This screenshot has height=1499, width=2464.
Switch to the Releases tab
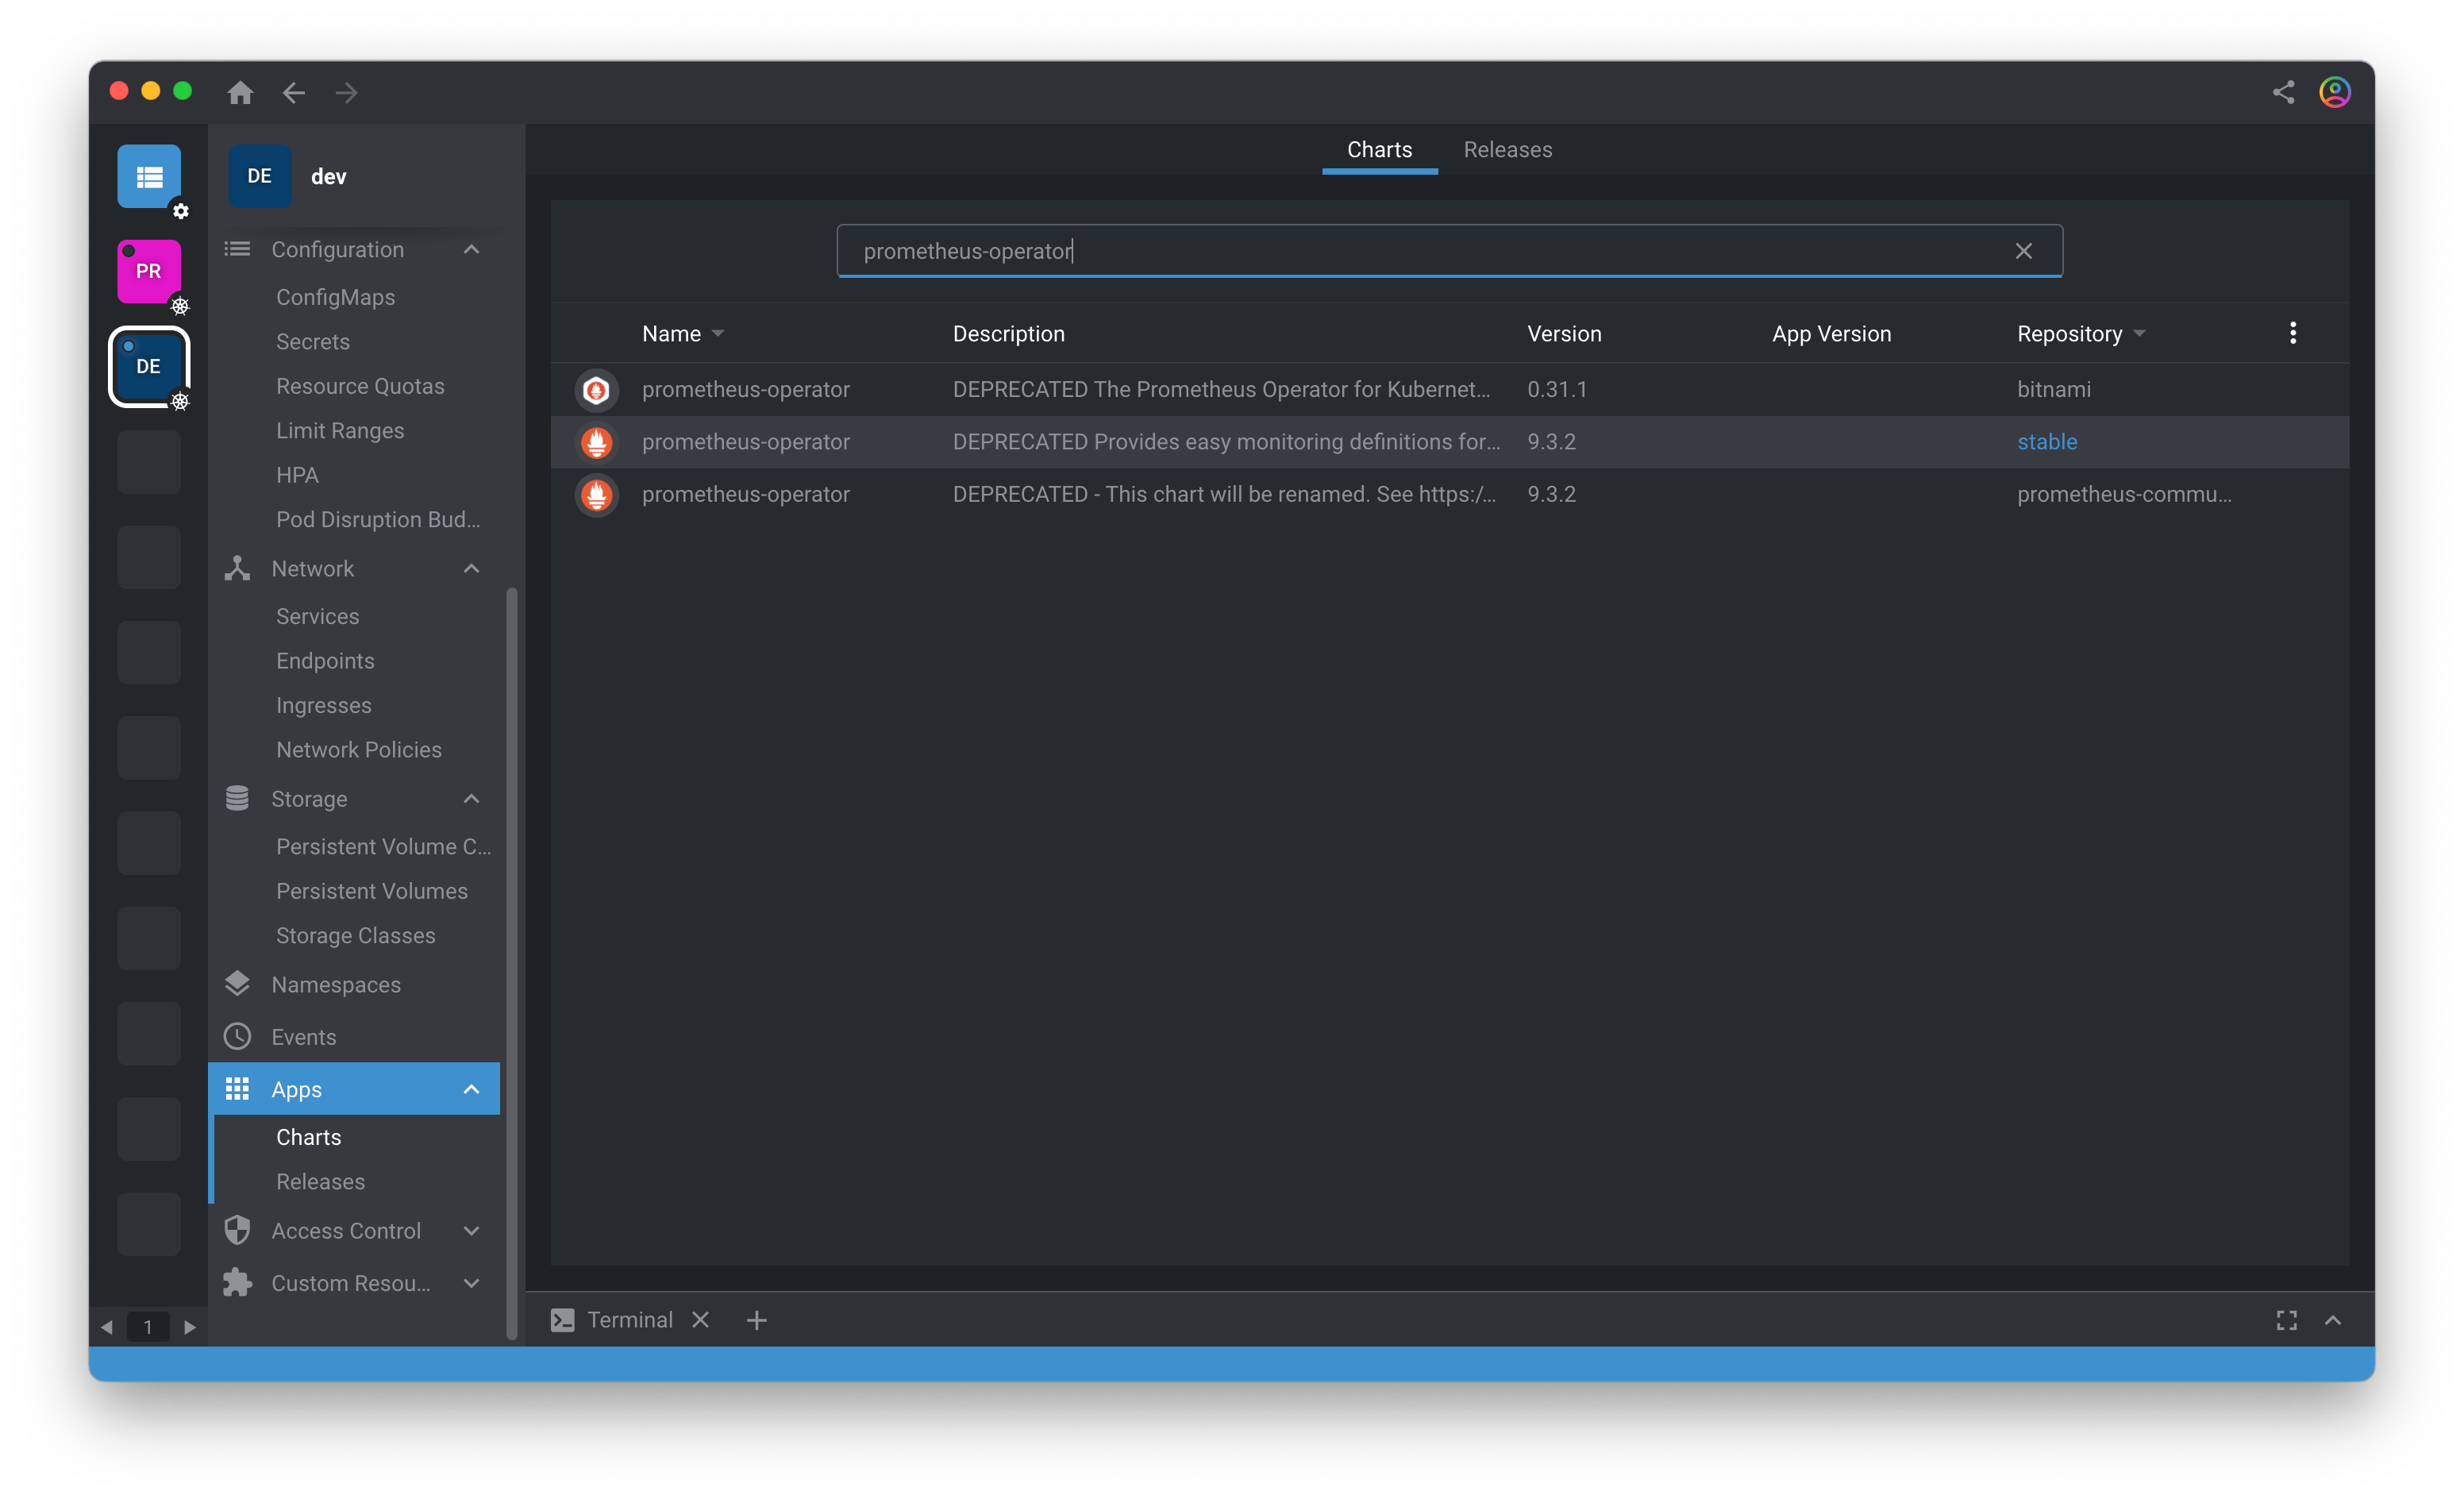coord(1508,149)
